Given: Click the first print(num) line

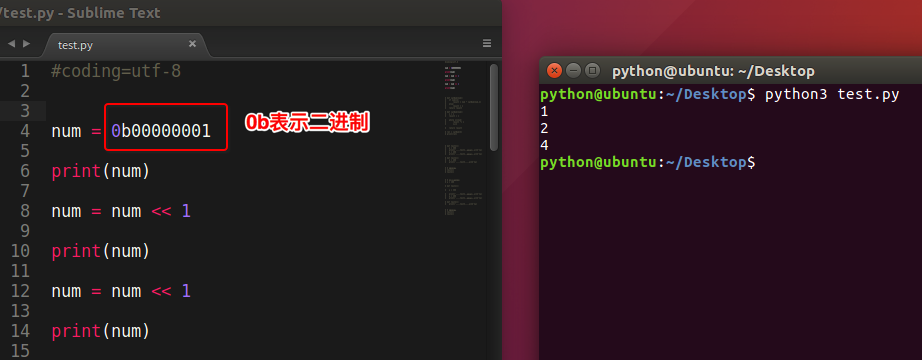Looking at the screenshot, I should (101, 171).
